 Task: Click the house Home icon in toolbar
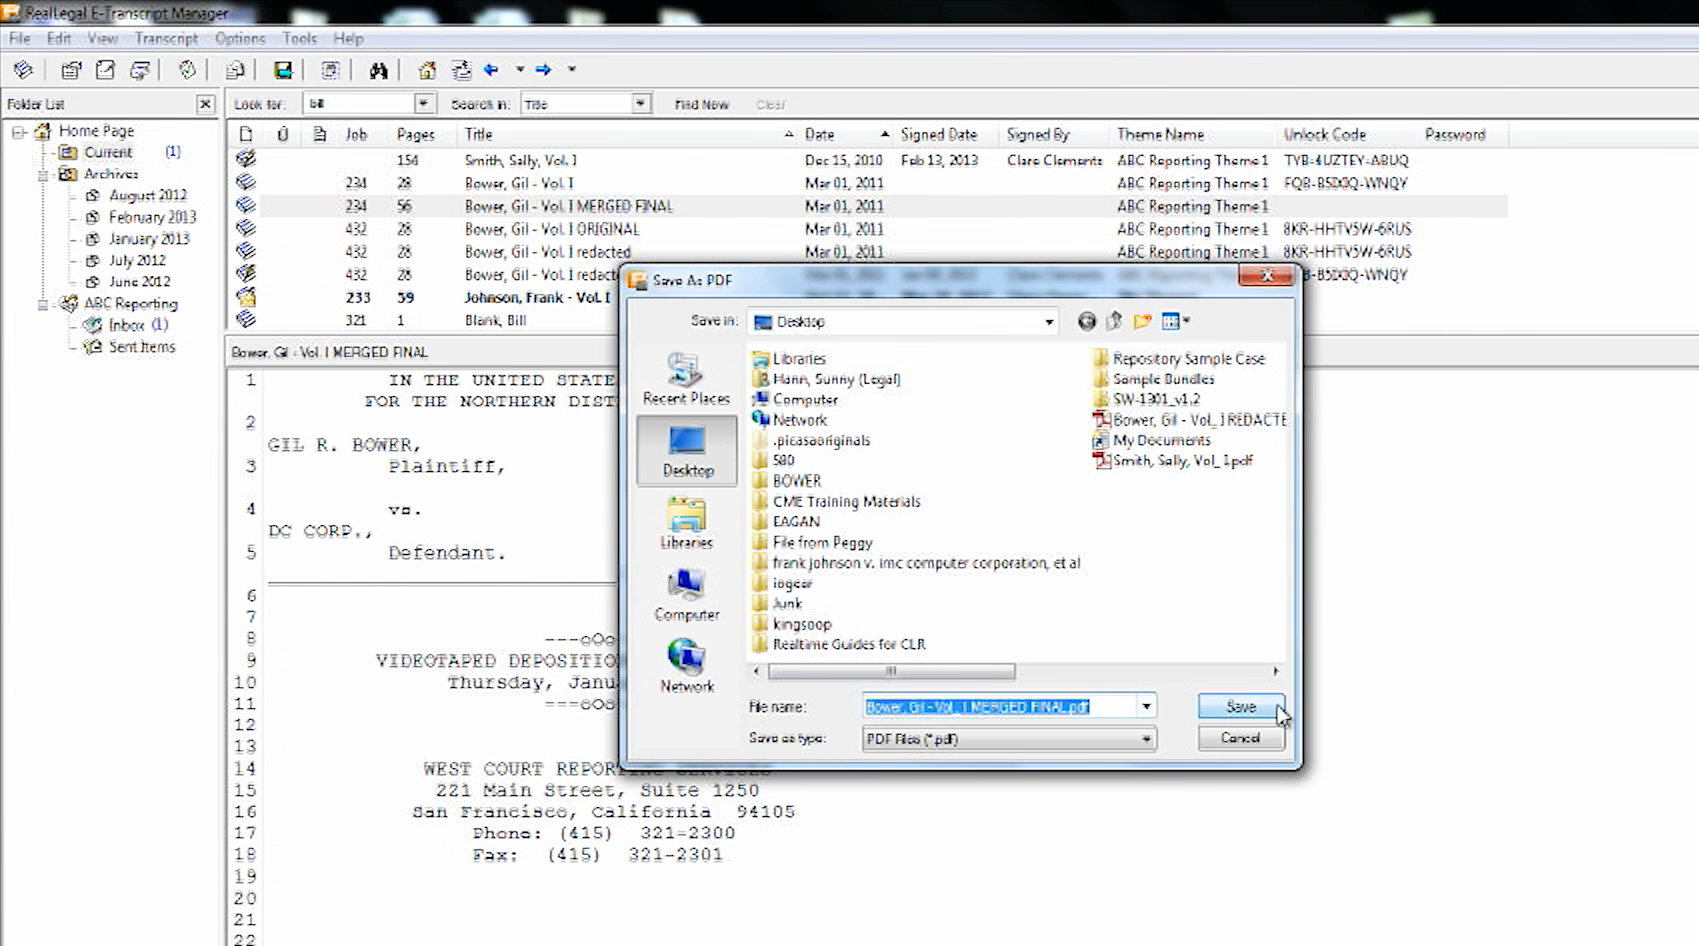pos(427,70)
